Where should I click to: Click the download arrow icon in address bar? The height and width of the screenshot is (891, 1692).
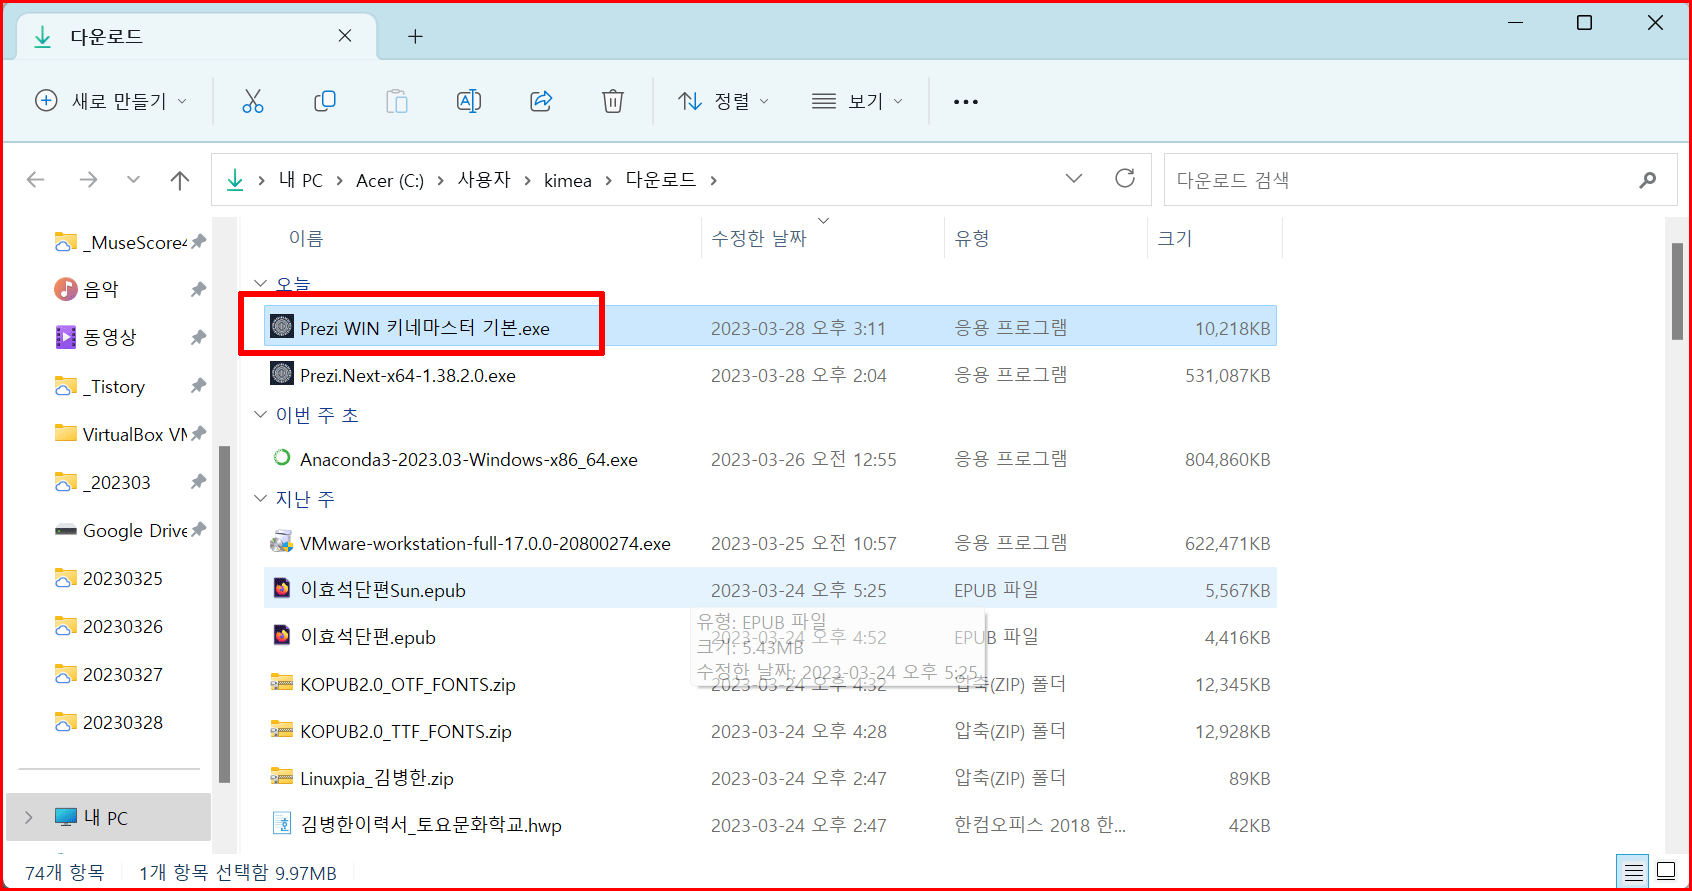click(x=235, y=180)
